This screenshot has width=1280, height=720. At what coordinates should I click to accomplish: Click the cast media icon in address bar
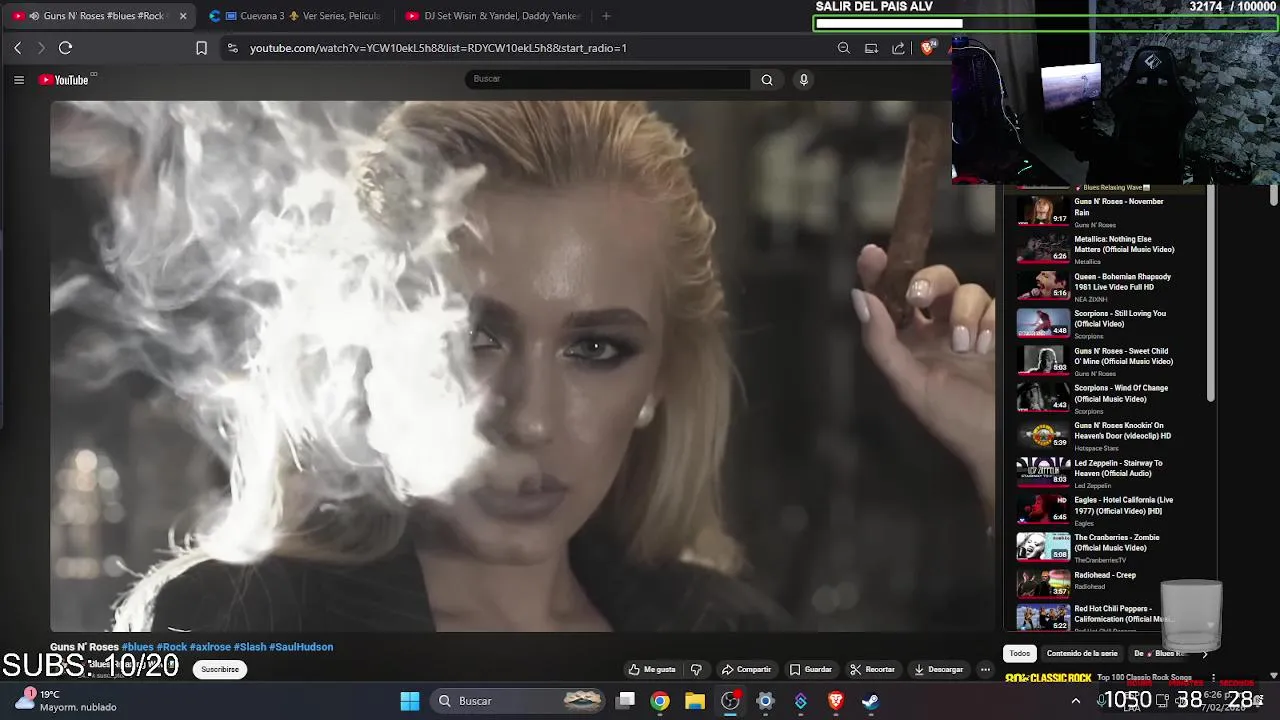[871, 48]
